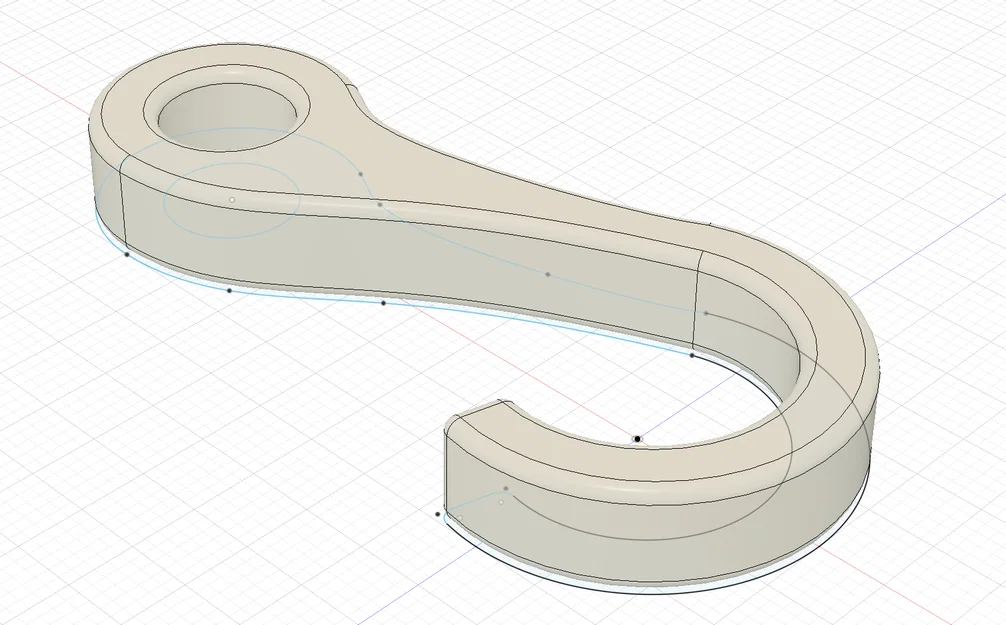
Task: Click the white center point of the sketch circles
Action: pyautogui.click(x=232, y=200)
